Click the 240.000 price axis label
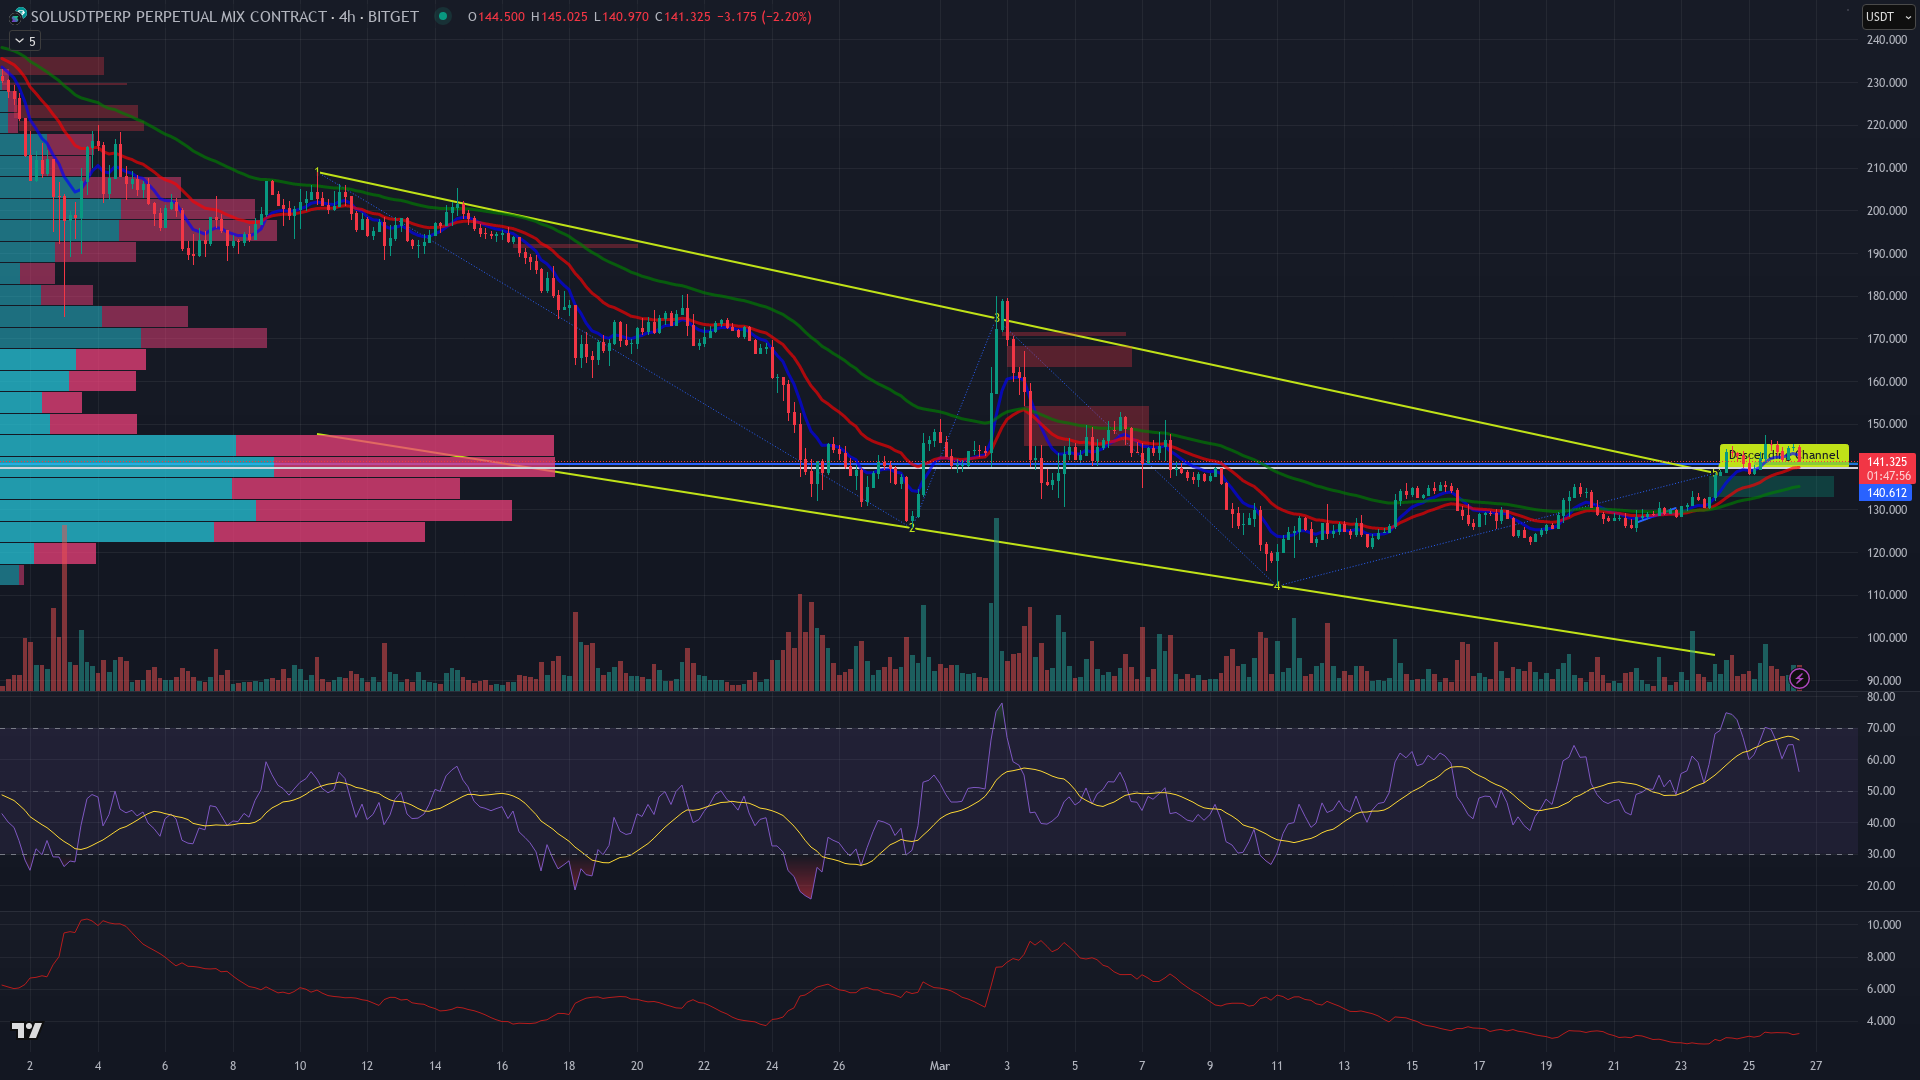The width and height of the screenshot is (1920, 1080). pyautogui.click(x=1887, y=40)
